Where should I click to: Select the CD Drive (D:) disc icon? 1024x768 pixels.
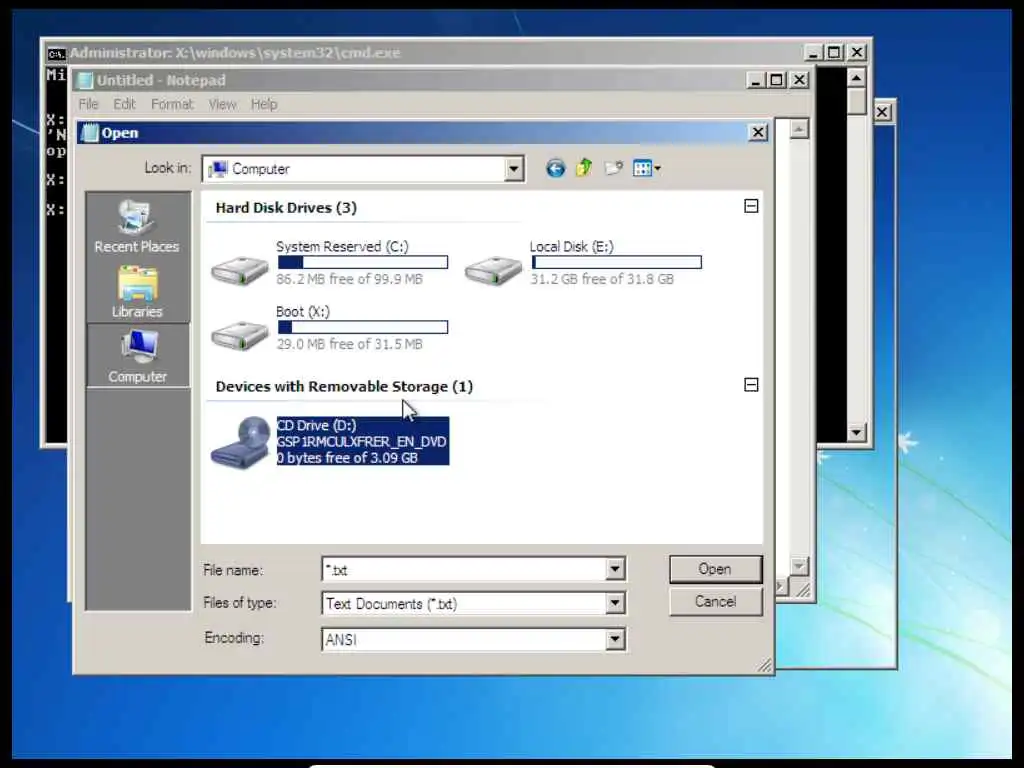click(x=241, y=442)
